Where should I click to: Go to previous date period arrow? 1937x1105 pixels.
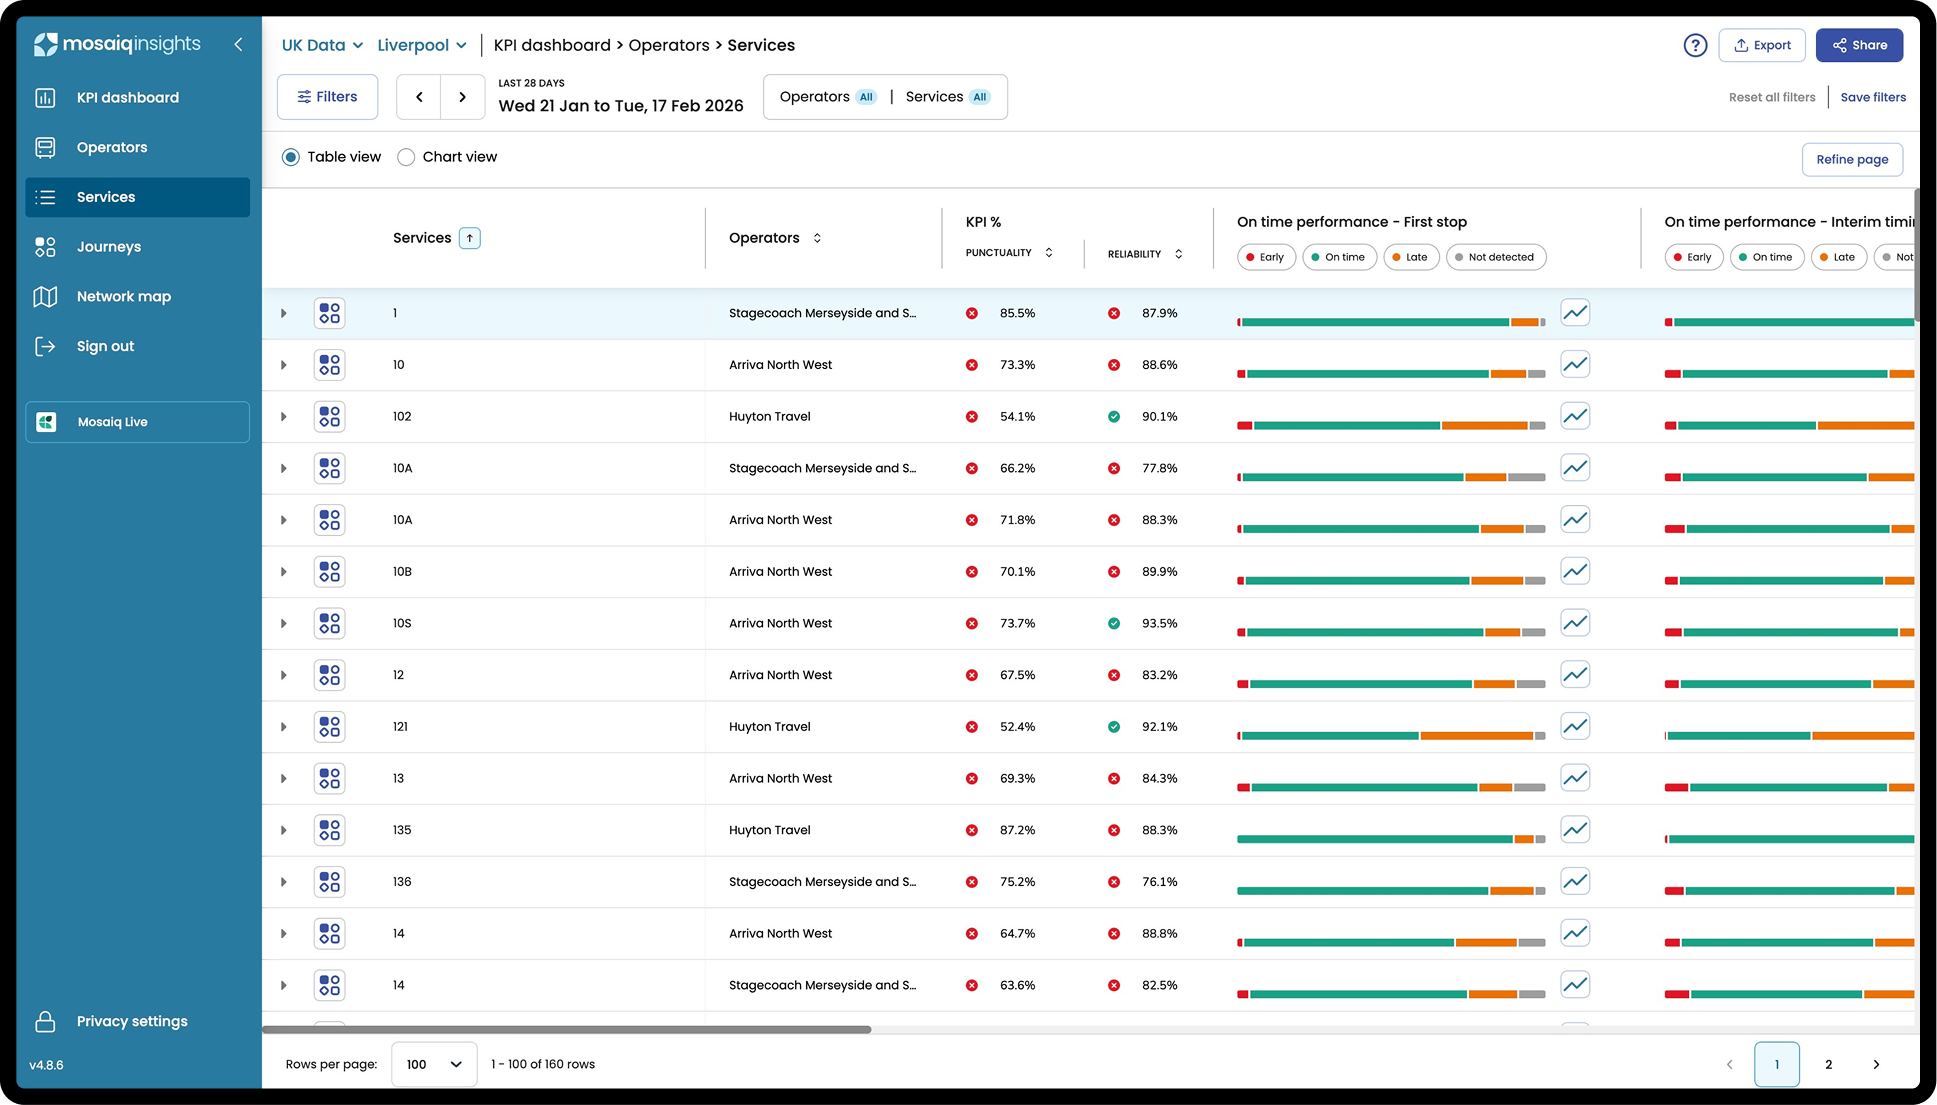coord(419,97)
